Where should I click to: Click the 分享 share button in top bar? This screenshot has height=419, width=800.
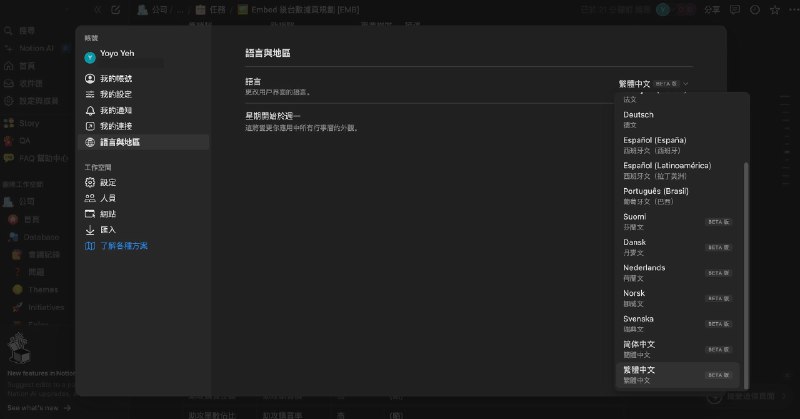tap(712, 10)
